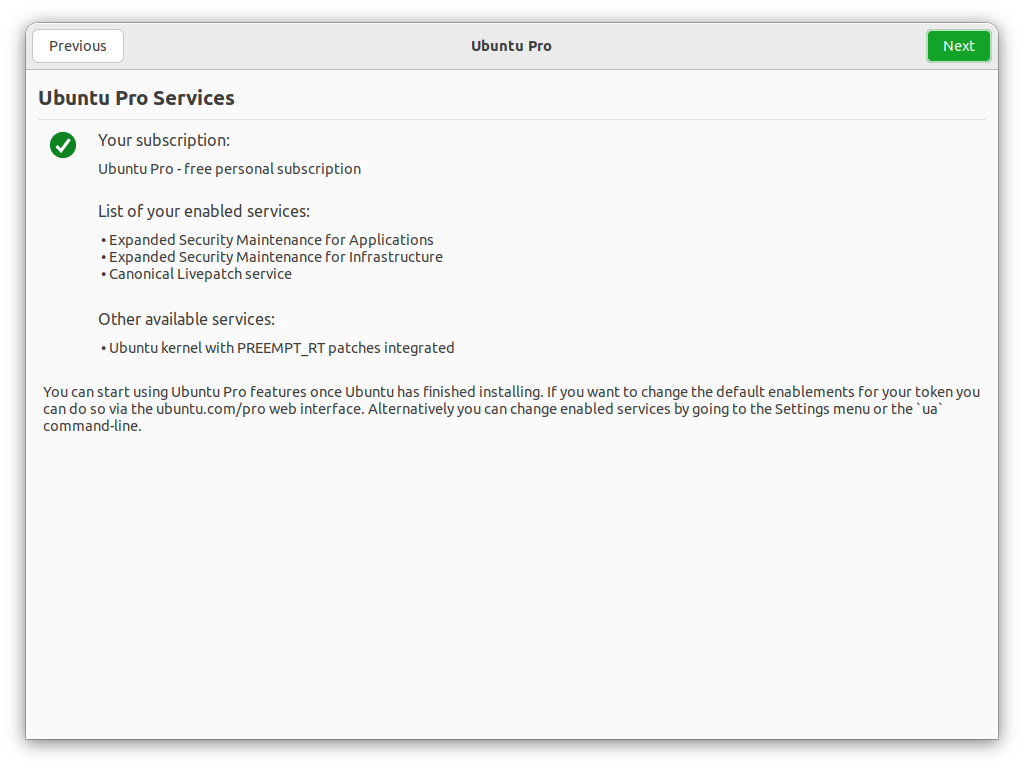Image resolution: width=1024 pixels, height=768 pixels.
Task: Select the 'Ubuntu Pro Services' heading
Action: [x=136, y=98]
